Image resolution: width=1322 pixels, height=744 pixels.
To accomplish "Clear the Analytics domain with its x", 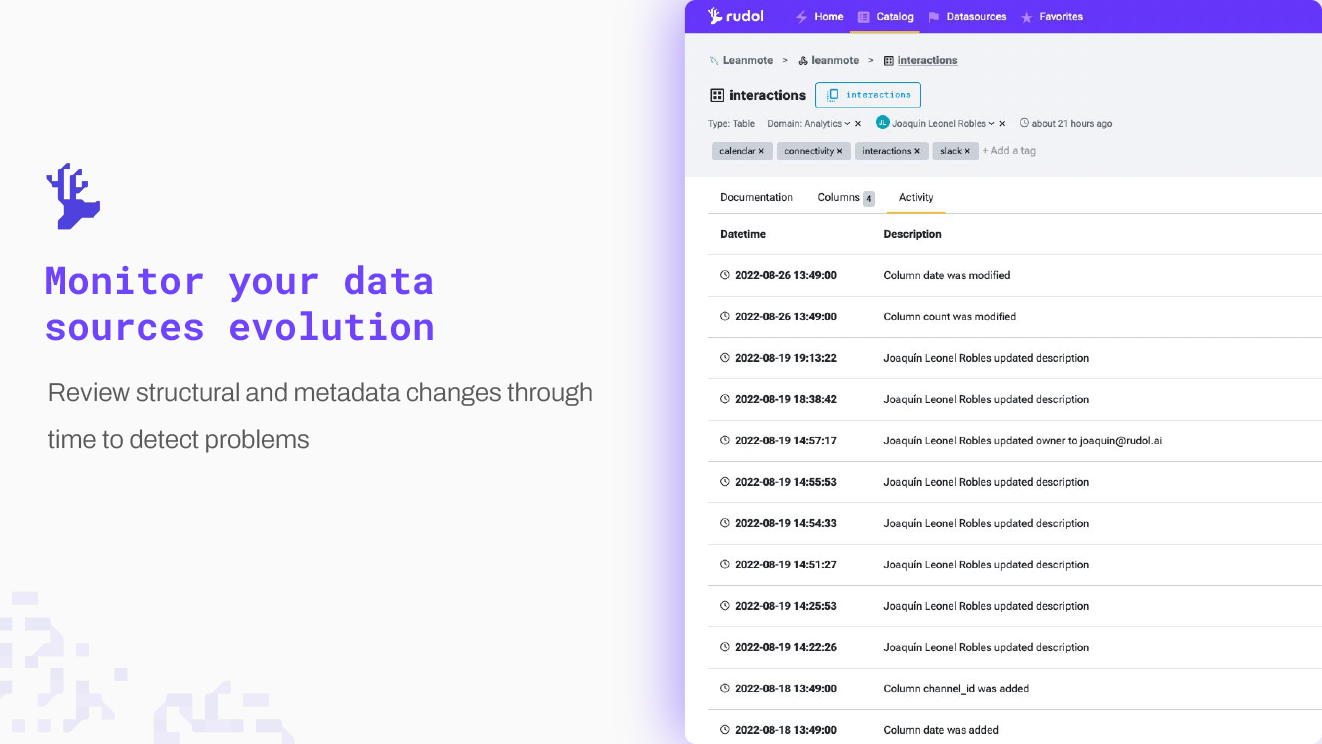I will tap(858, 124).
